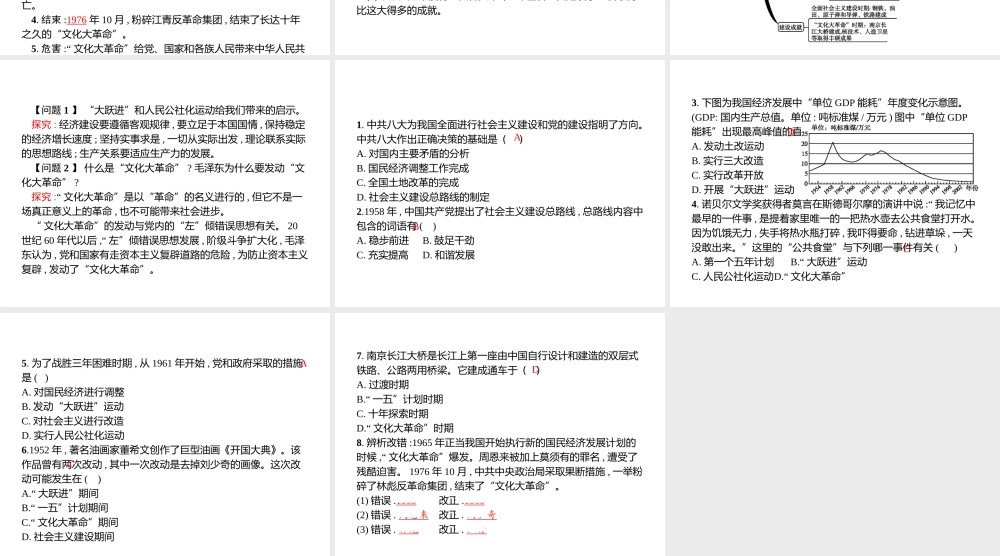Viewport: 1000px width, 556px height.
Task: Select option D. 开展"大跃进"运动
Action: click(743, 189)
